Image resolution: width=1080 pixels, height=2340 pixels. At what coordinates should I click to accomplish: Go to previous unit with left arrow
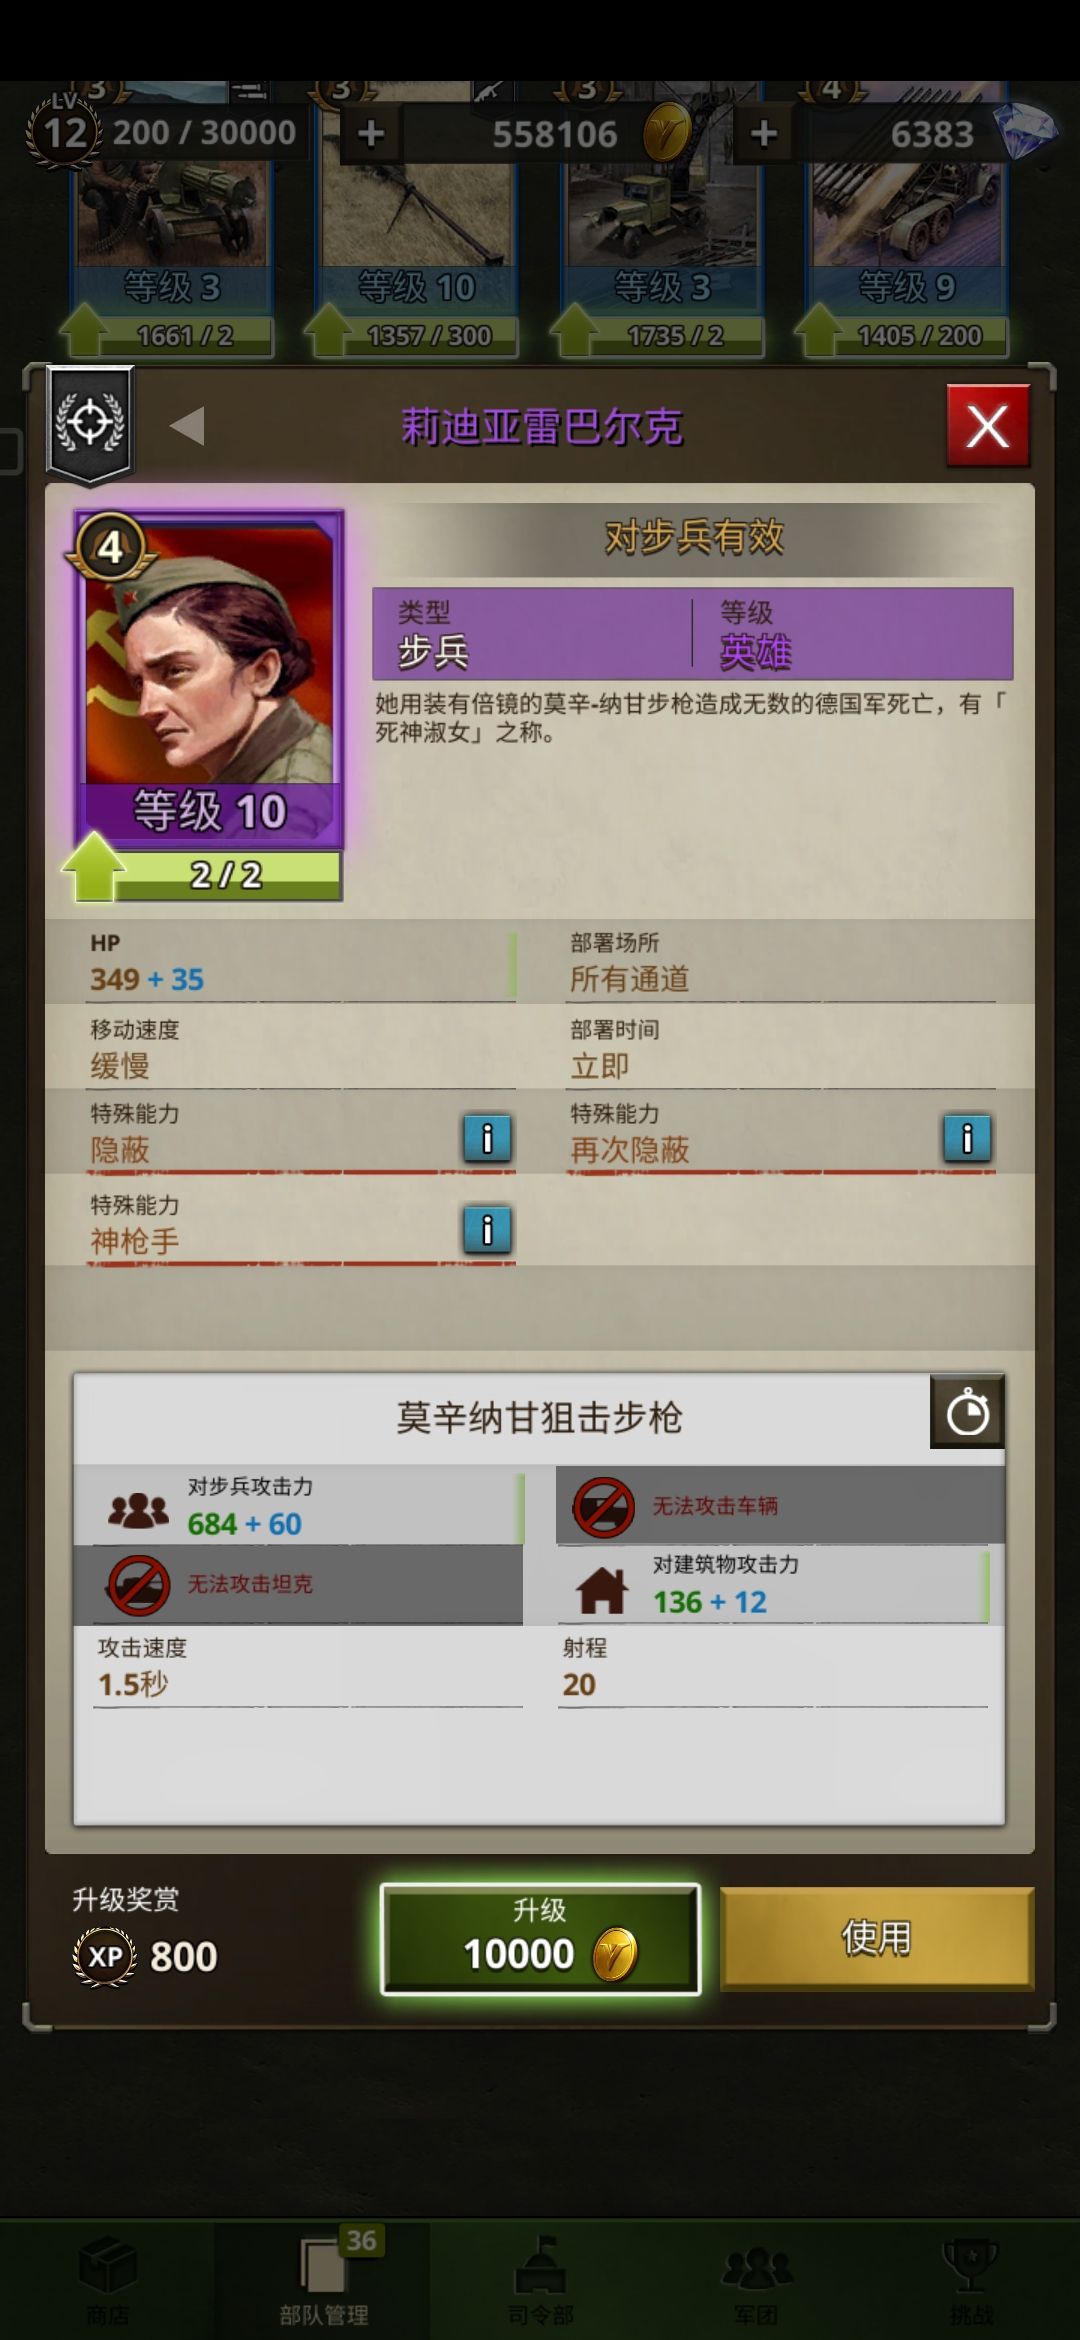coord(187,426)
